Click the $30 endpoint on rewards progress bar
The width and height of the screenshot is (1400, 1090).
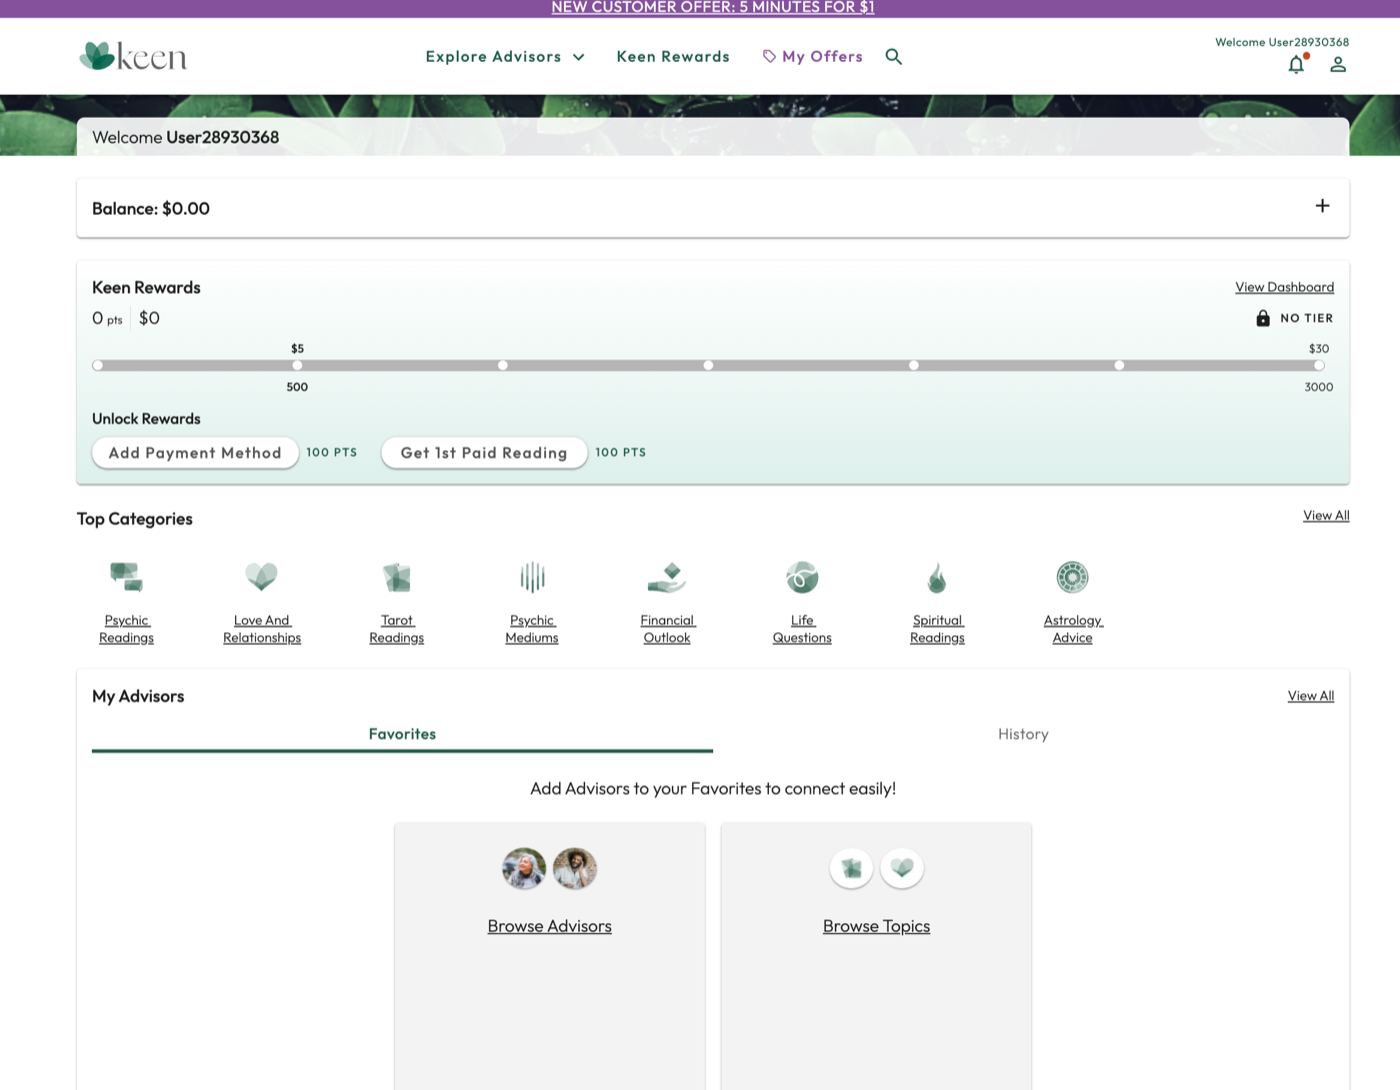tap(1319, 365)
